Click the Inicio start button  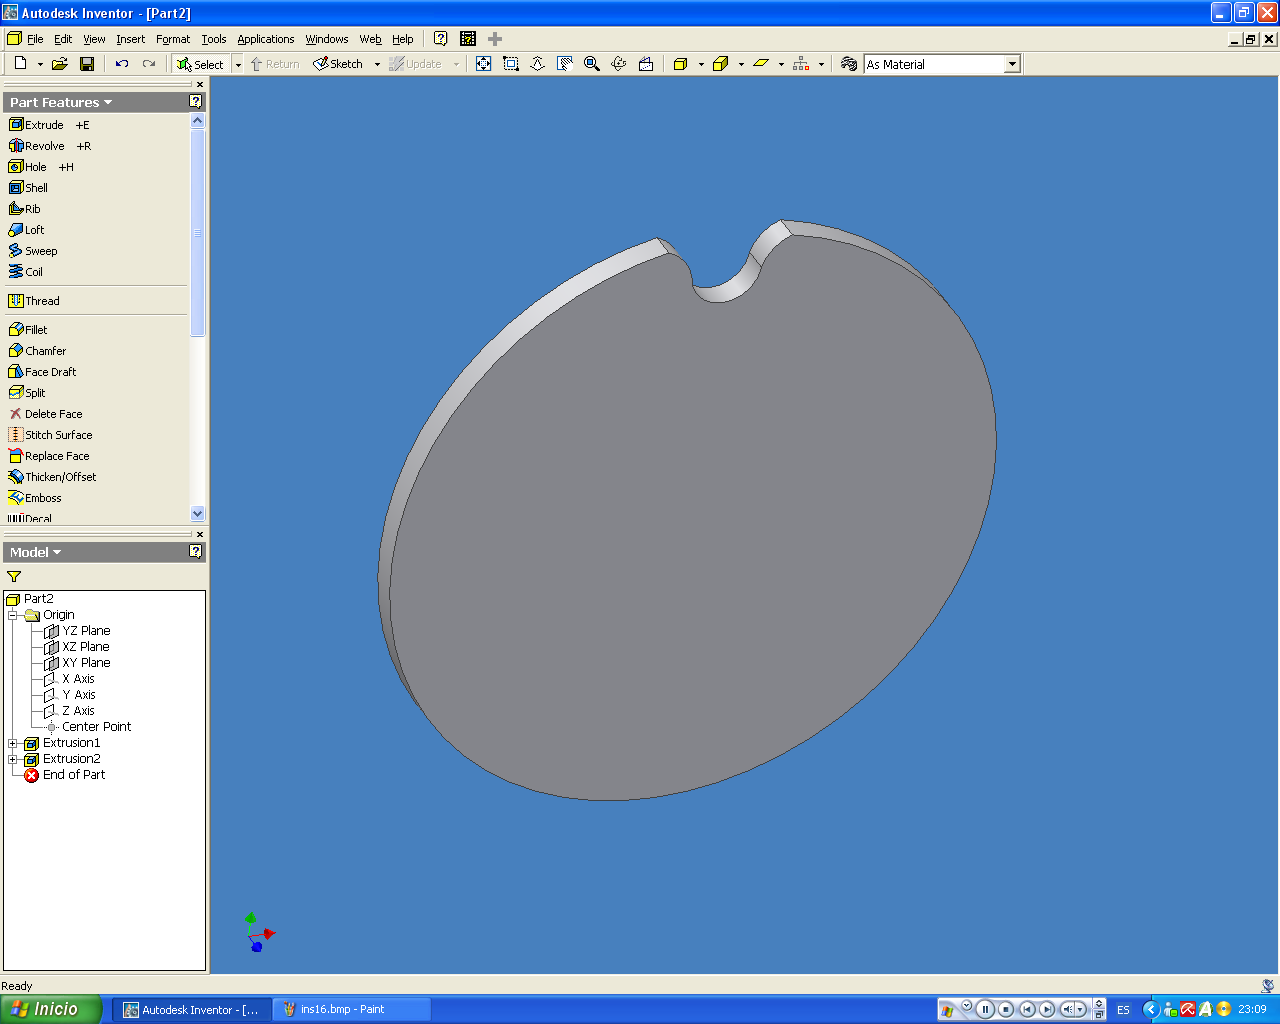tap(50, 1009)
